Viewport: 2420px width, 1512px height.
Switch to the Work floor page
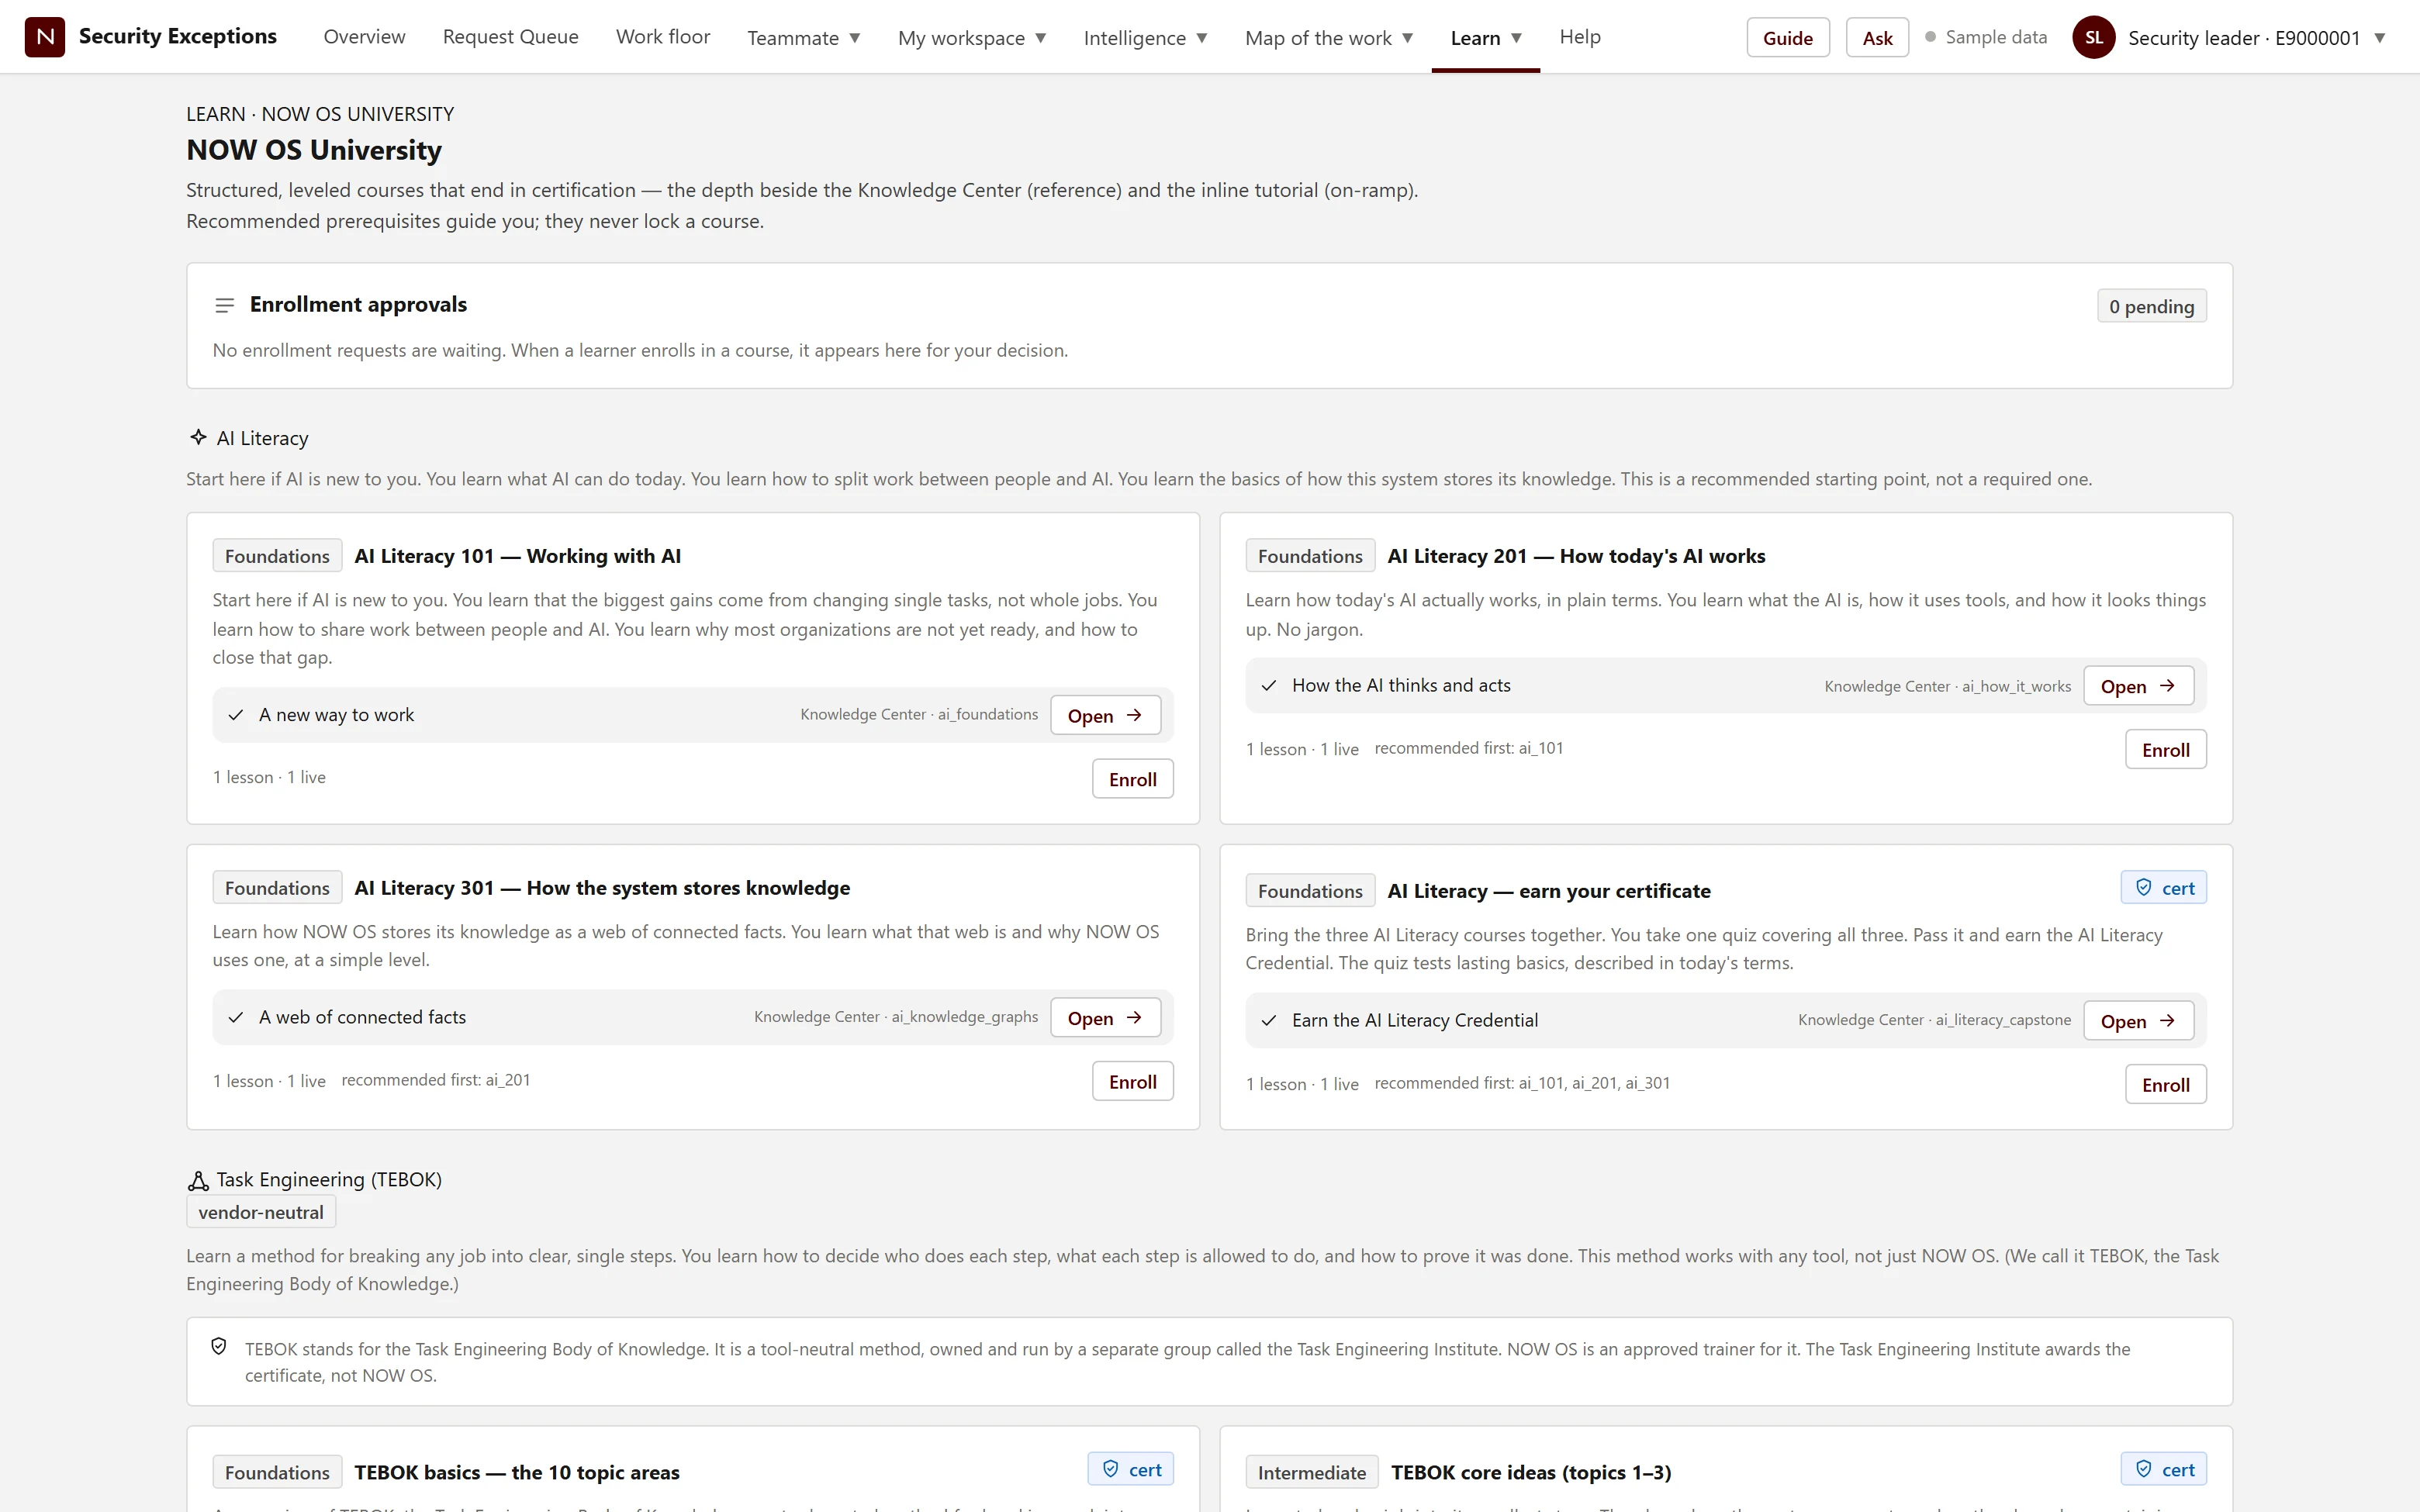pos(662,37)
